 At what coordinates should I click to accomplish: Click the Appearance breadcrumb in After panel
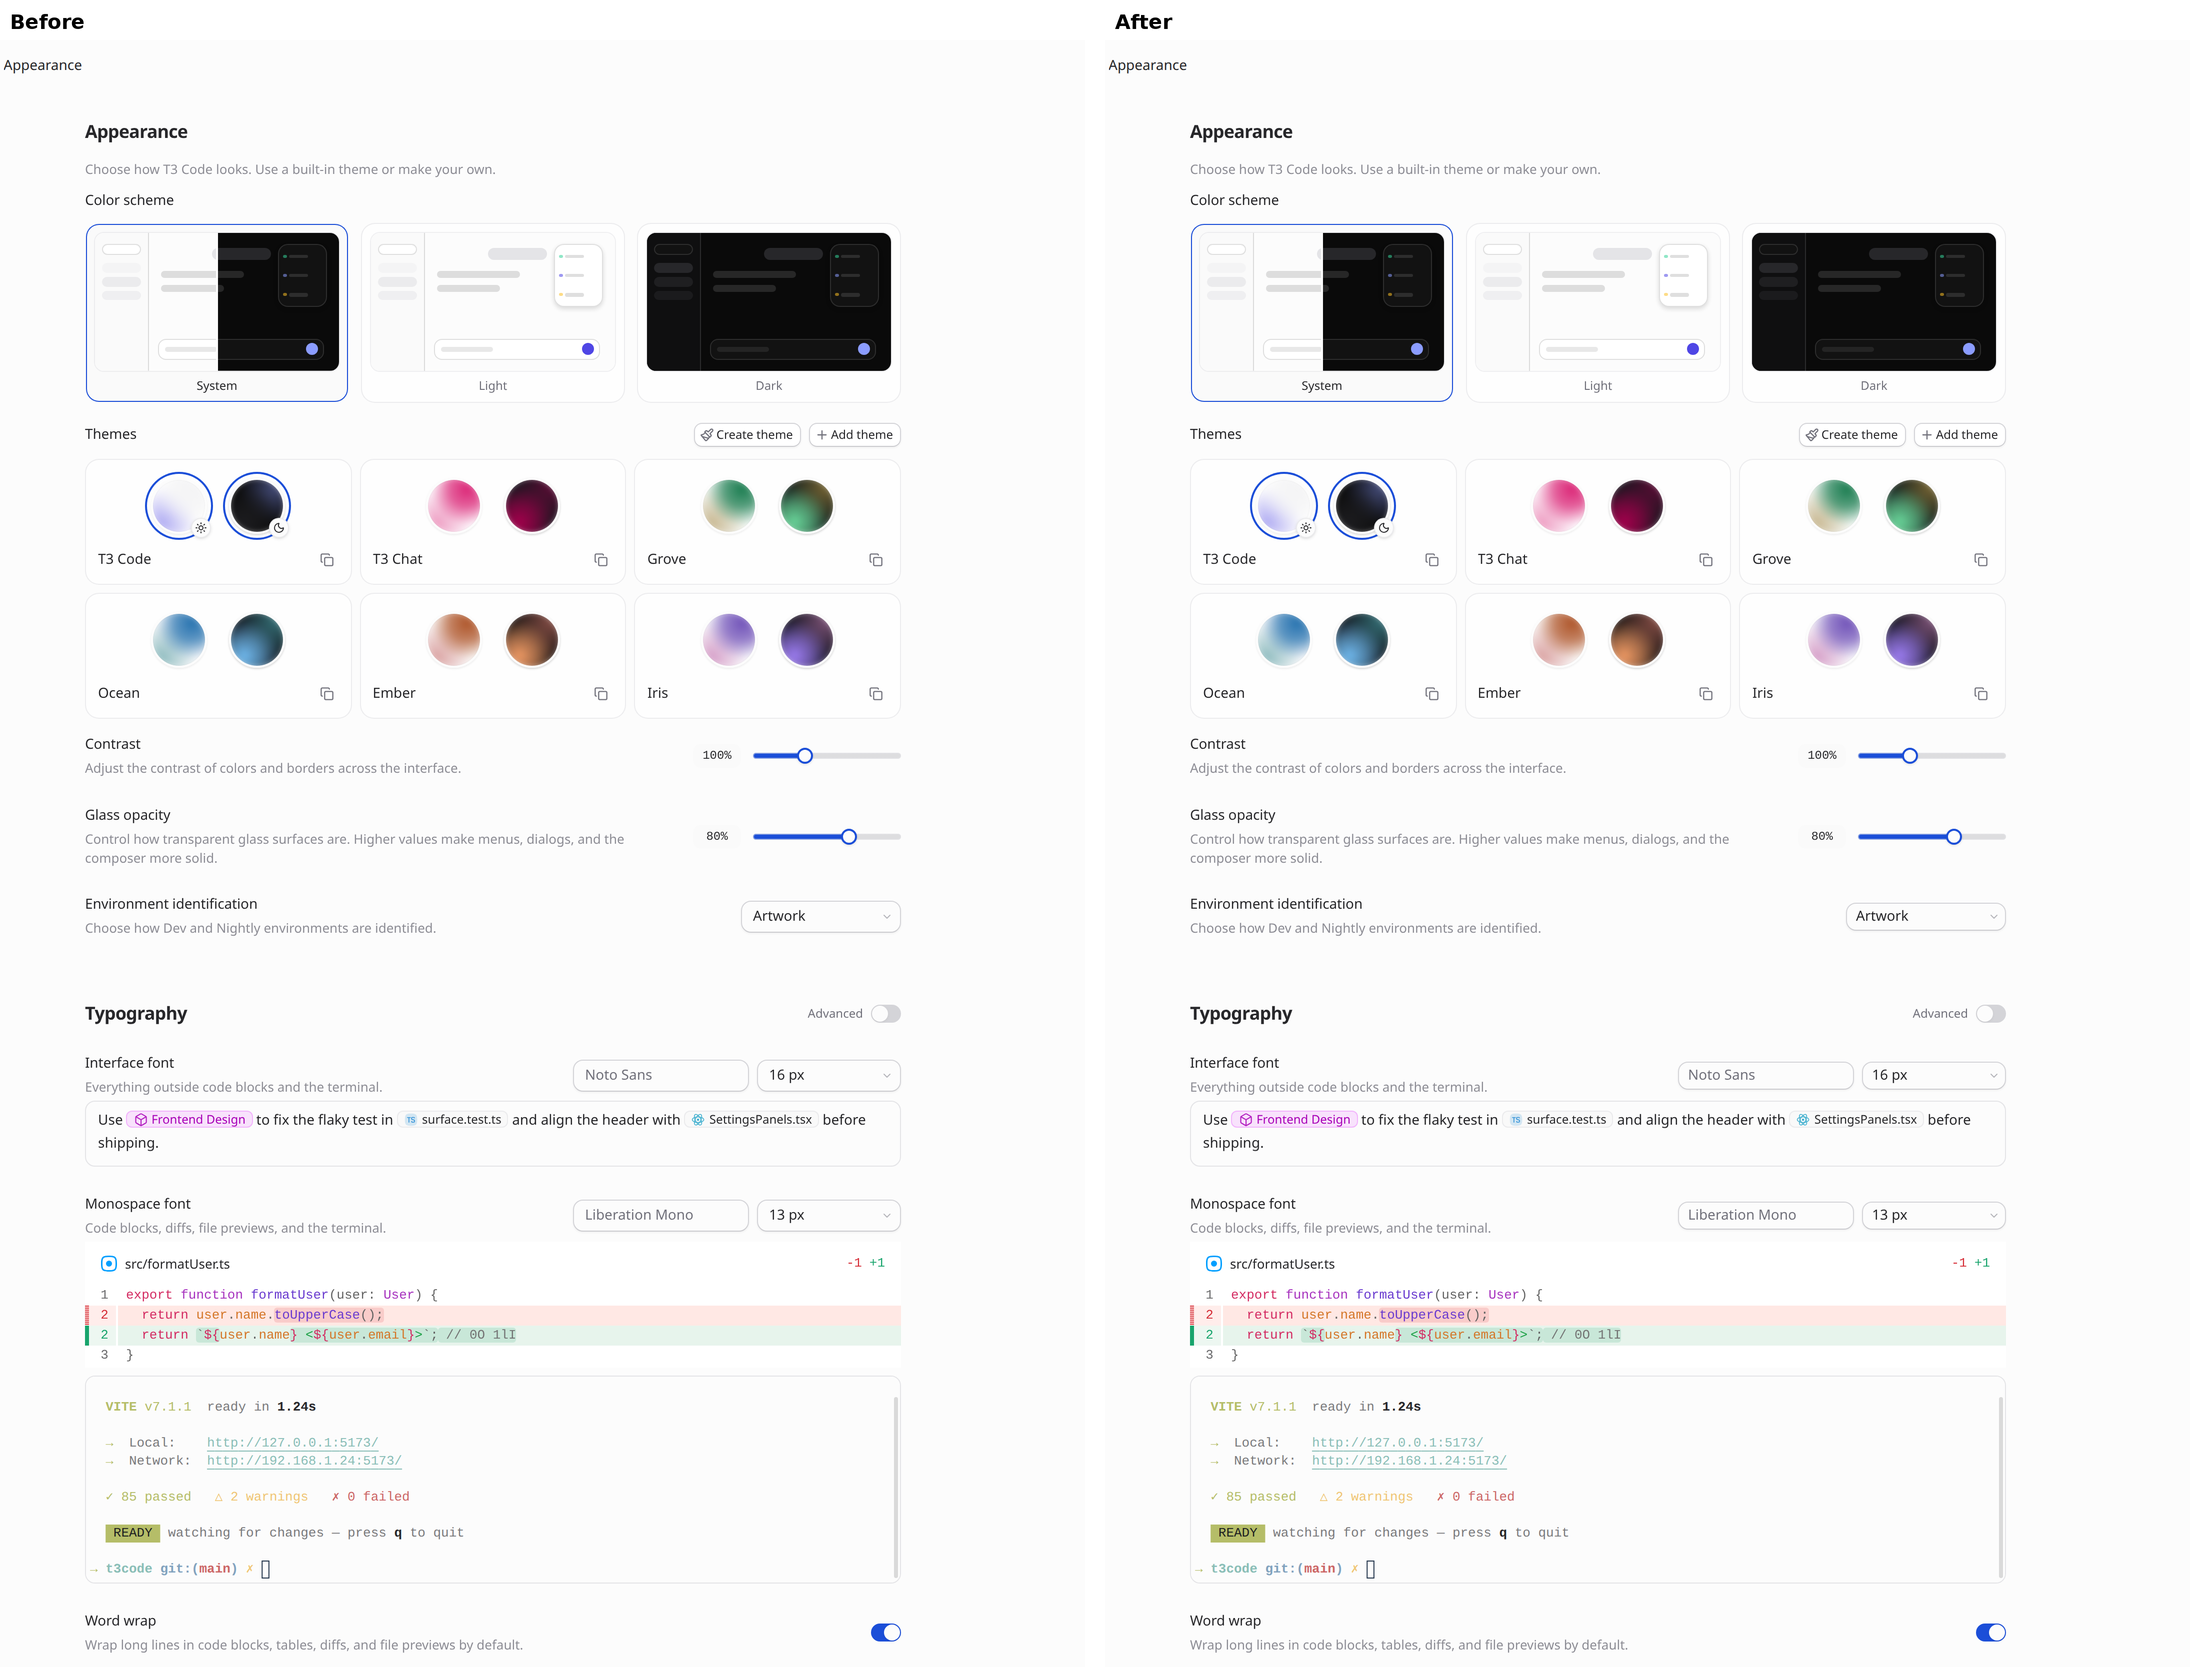(1147, 65)
